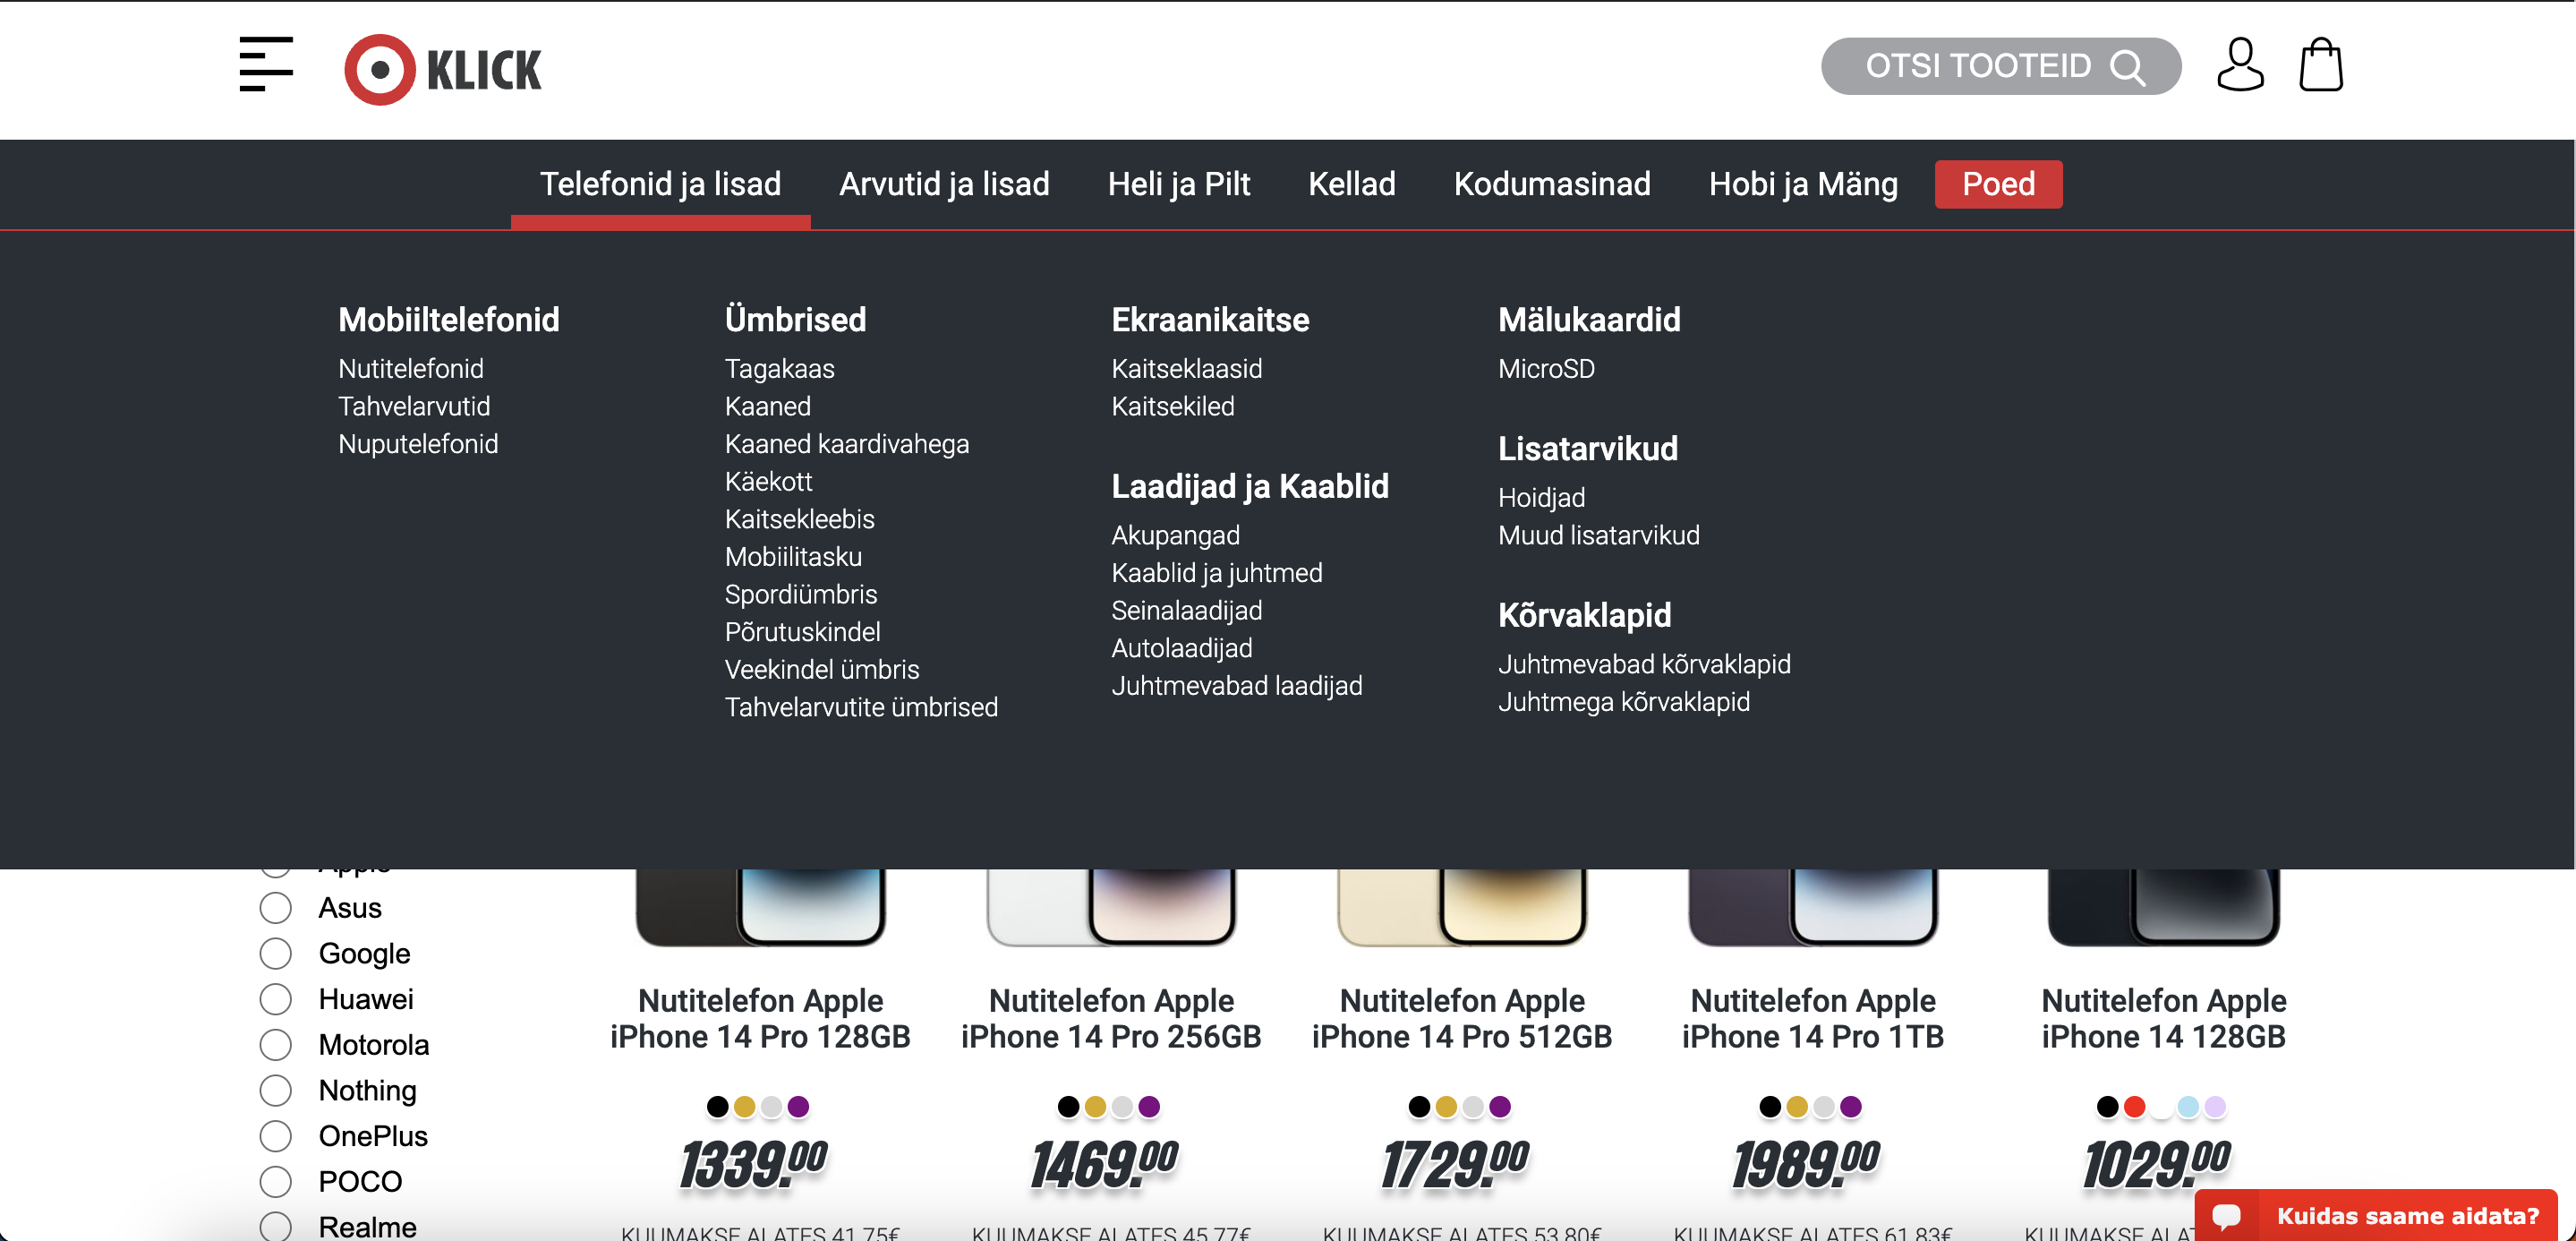Click the Klick logo
Viewport: 2576px width, 1241px height.
click(444, 67)
